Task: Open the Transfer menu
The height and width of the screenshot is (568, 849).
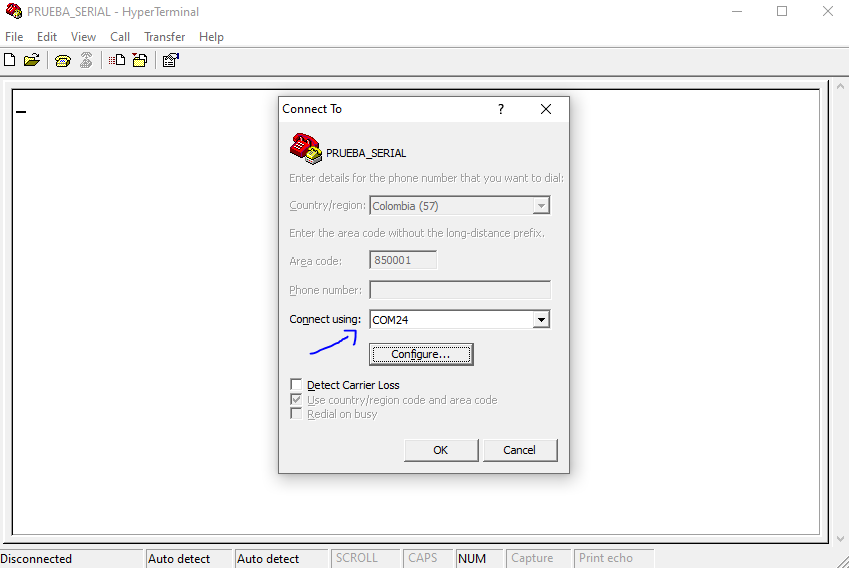Action: 164,37
